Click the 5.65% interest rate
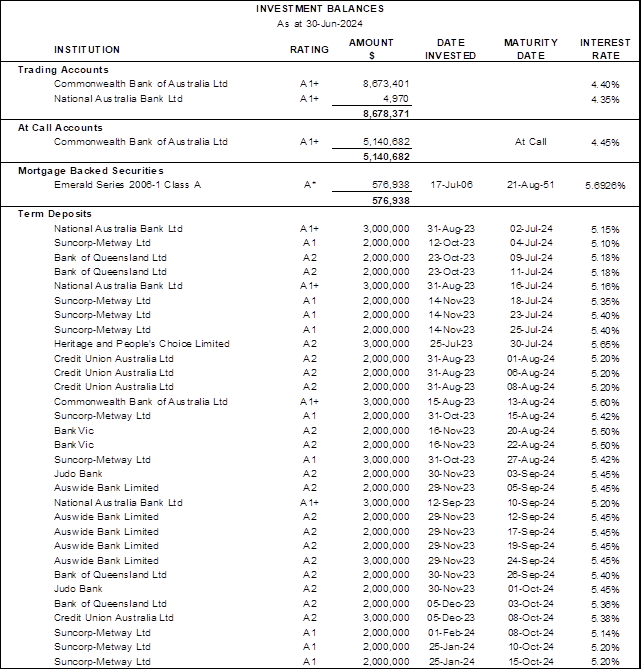 click(x=605, y=345)
